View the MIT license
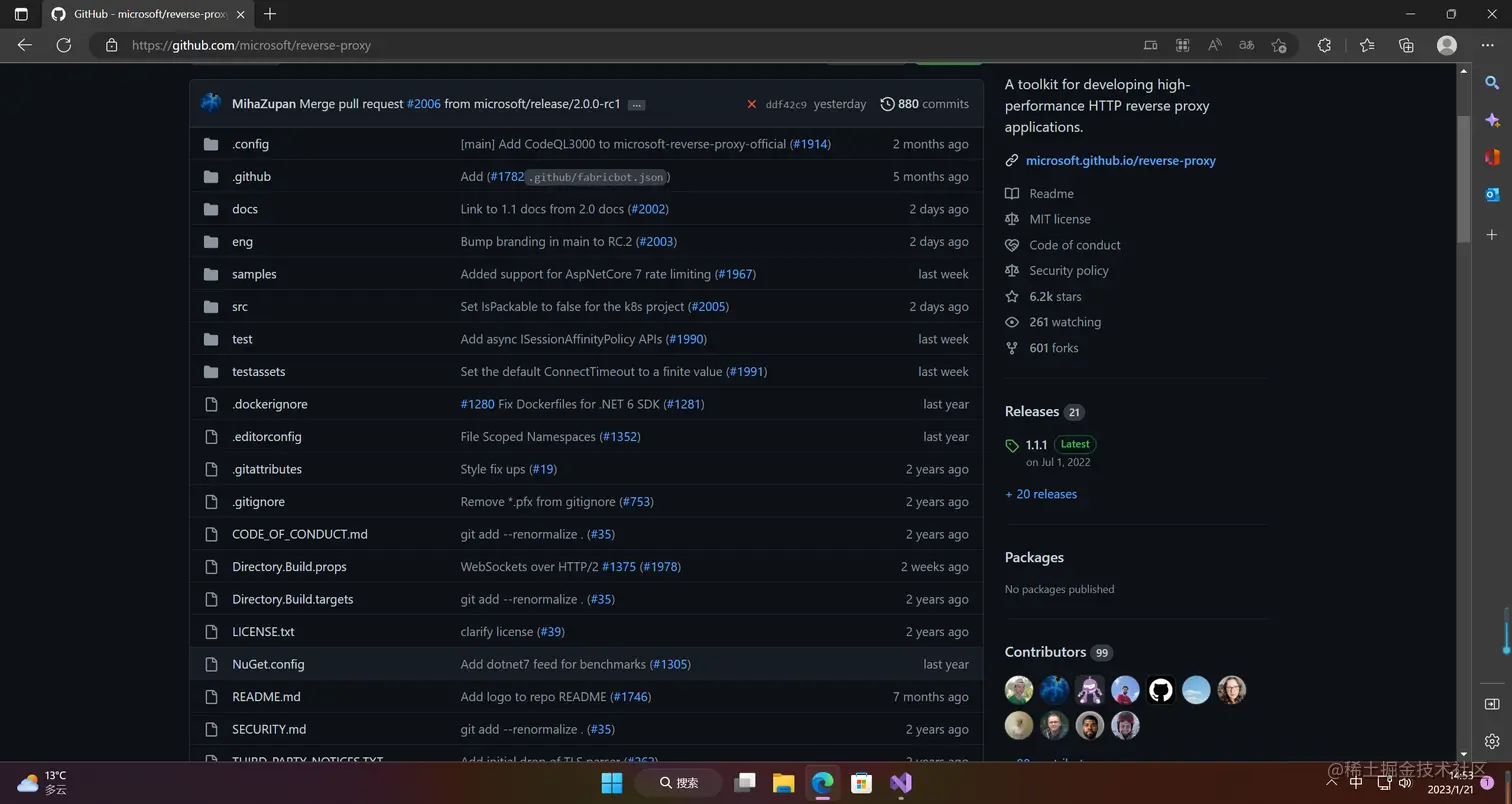Viewport: 1512px width, 804px height. pos(1060,219)
